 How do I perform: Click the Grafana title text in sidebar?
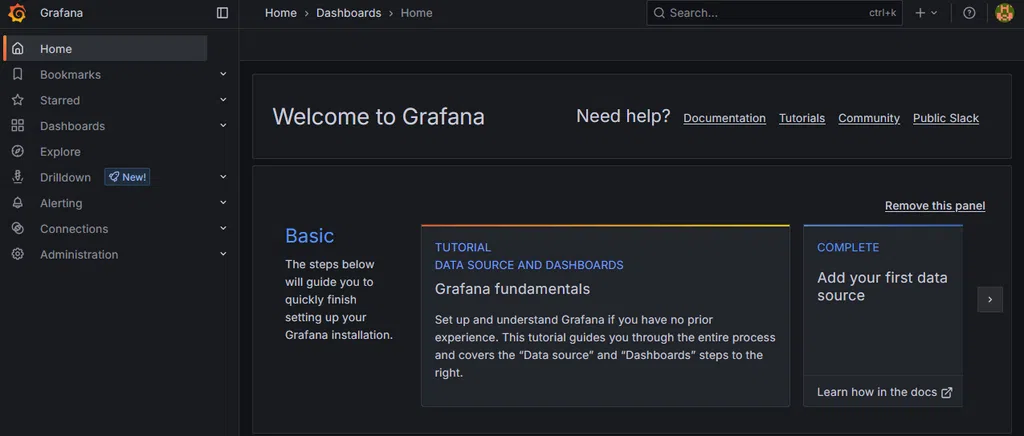(x=61, y=12)
